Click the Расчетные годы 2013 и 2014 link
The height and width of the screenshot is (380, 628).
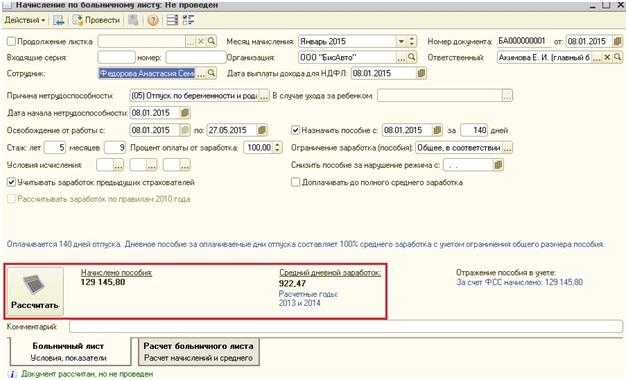(308, 299)
